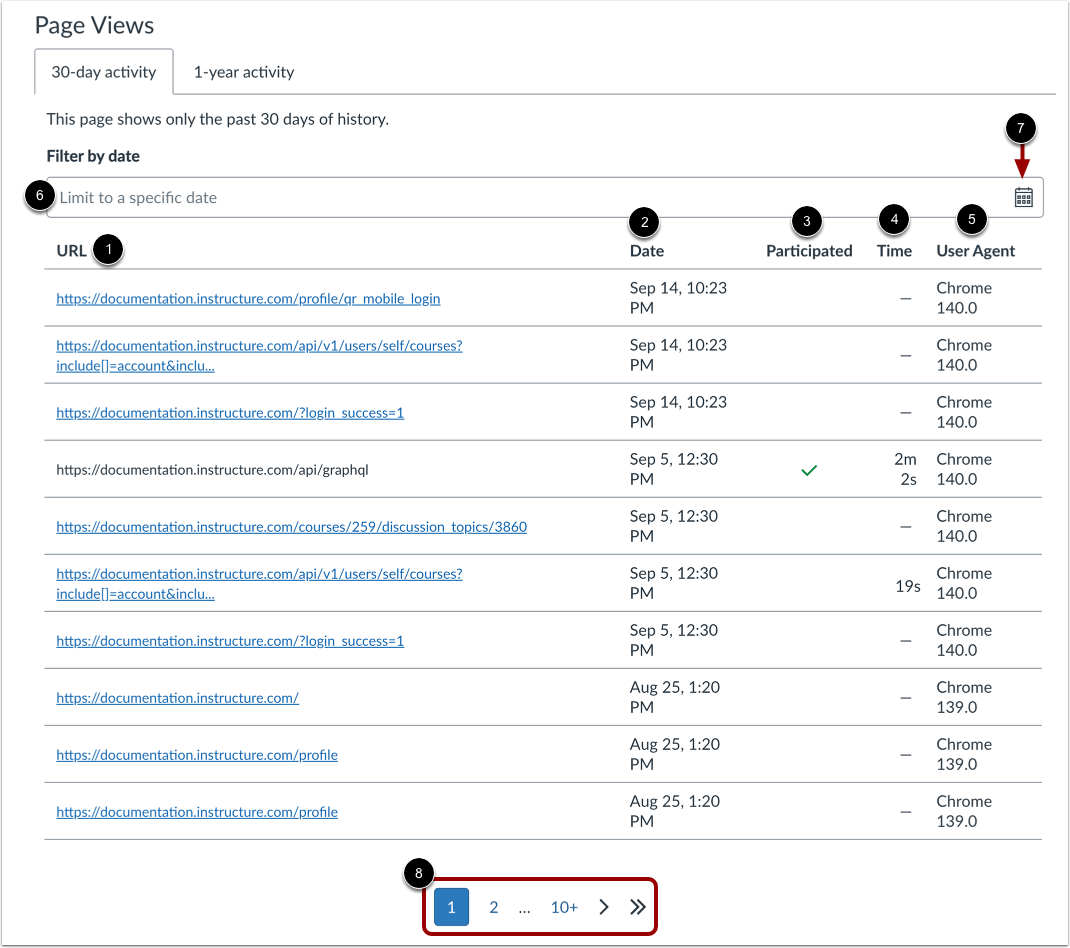The image size is (1070, 948).
Task: Open the discussion_topics/3860 course link
Action: [x=291, y=526]
